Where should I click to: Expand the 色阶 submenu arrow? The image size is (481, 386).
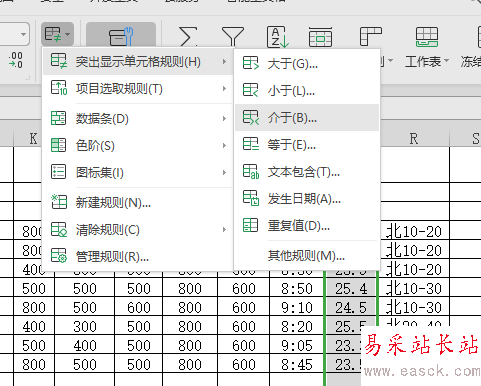[x=224, y=146]
